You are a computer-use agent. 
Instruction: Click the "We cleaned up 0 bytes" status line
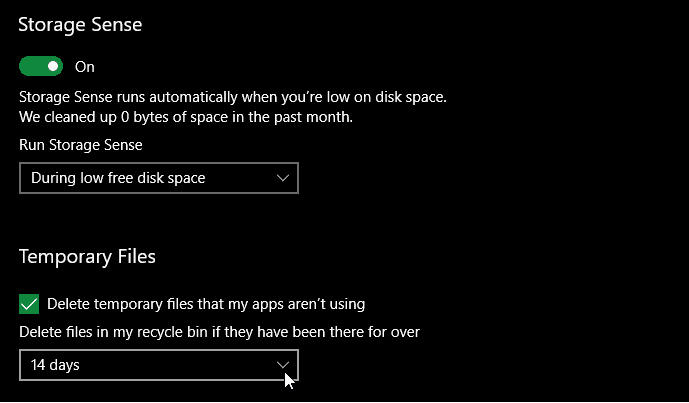186,117
